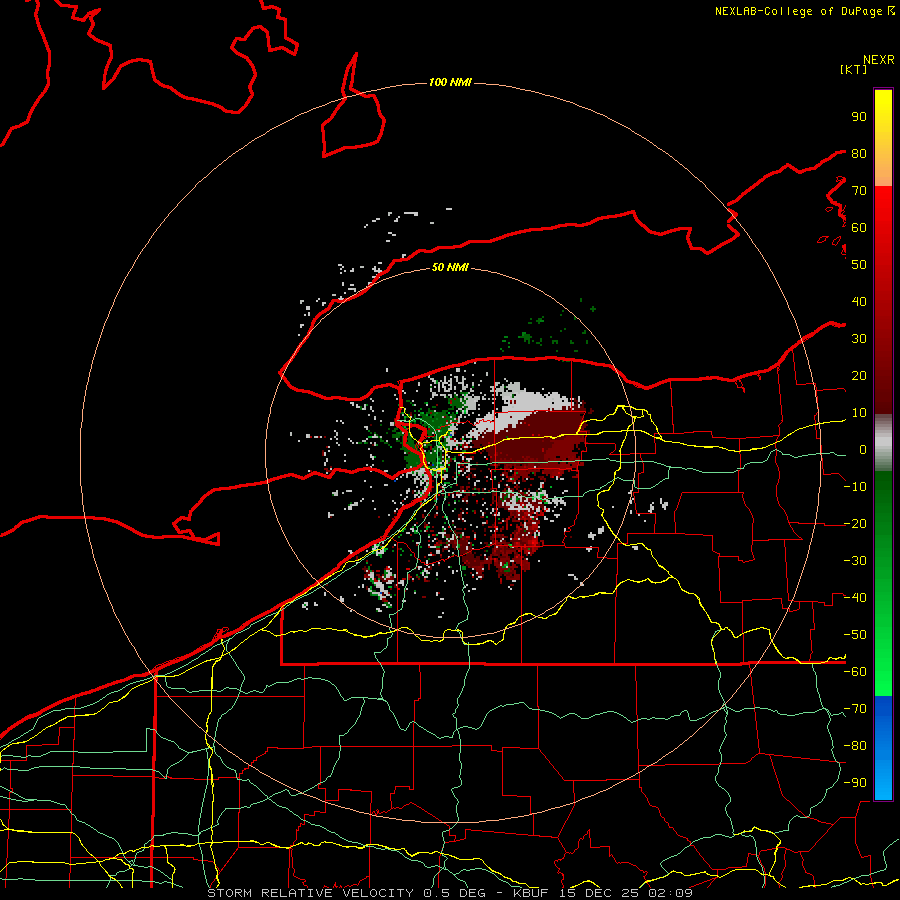Viewport: 900px width, 900px height.
Task: Click the 40 value on velocity scale
Action: point(859,301)
